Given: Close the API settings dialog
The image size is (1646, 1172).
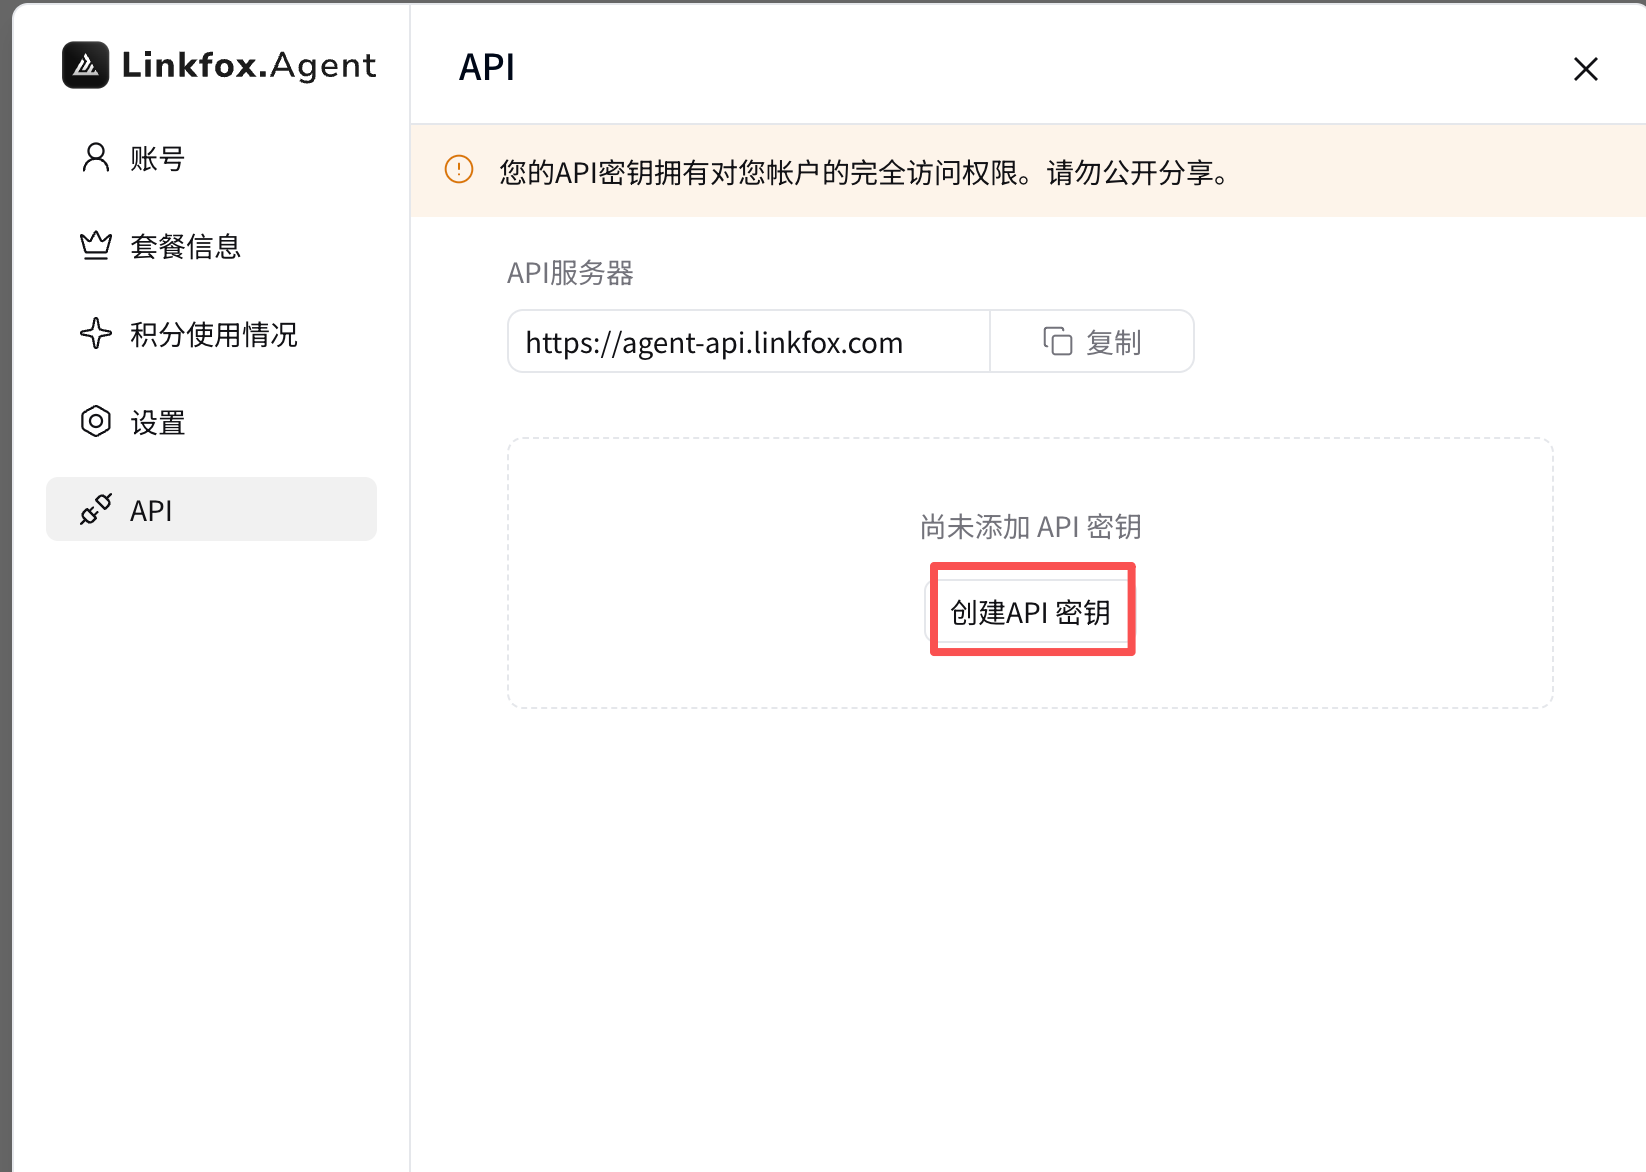Looking at the screenshot, I should click(x=1586, y=69).
